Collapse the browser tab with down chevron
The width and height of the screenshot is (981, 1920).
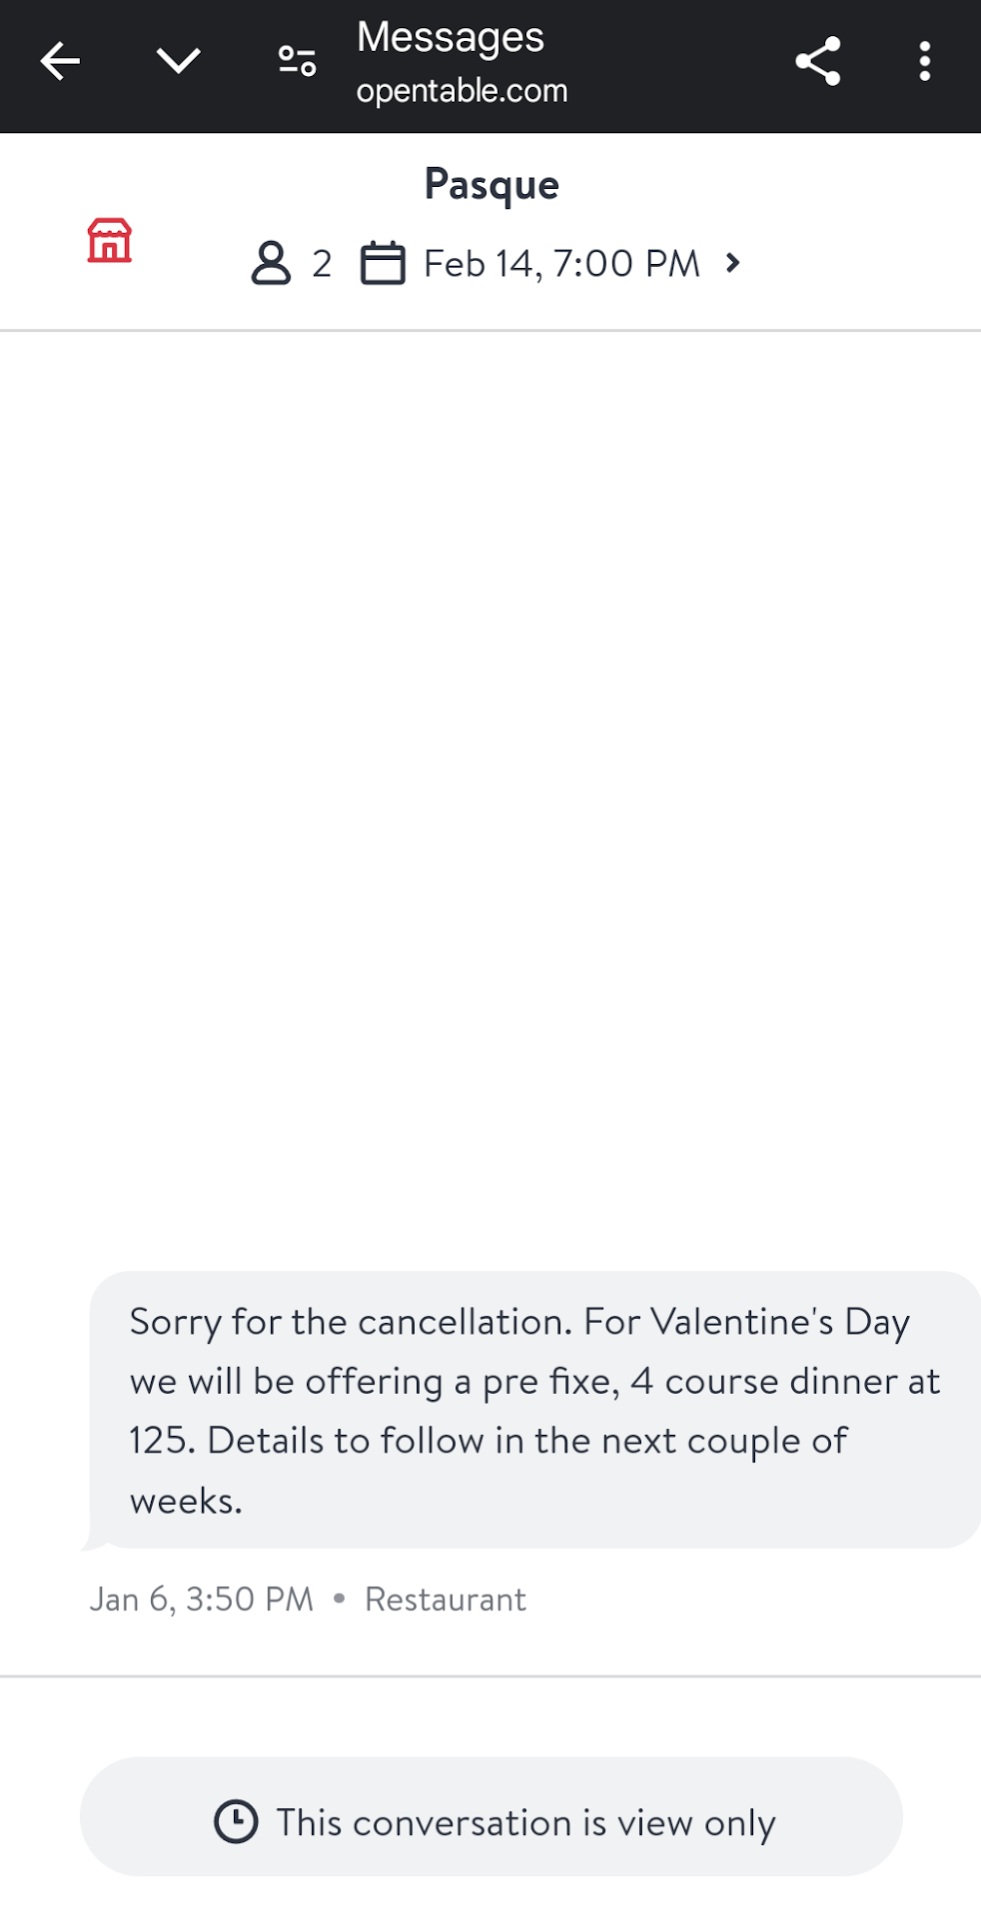(178, 62)
